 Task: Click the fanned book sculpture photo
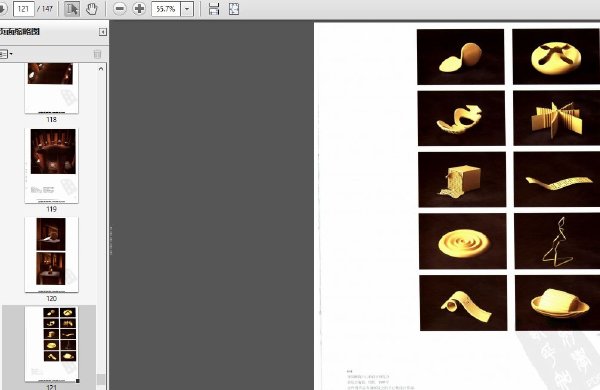coord(557,118)
